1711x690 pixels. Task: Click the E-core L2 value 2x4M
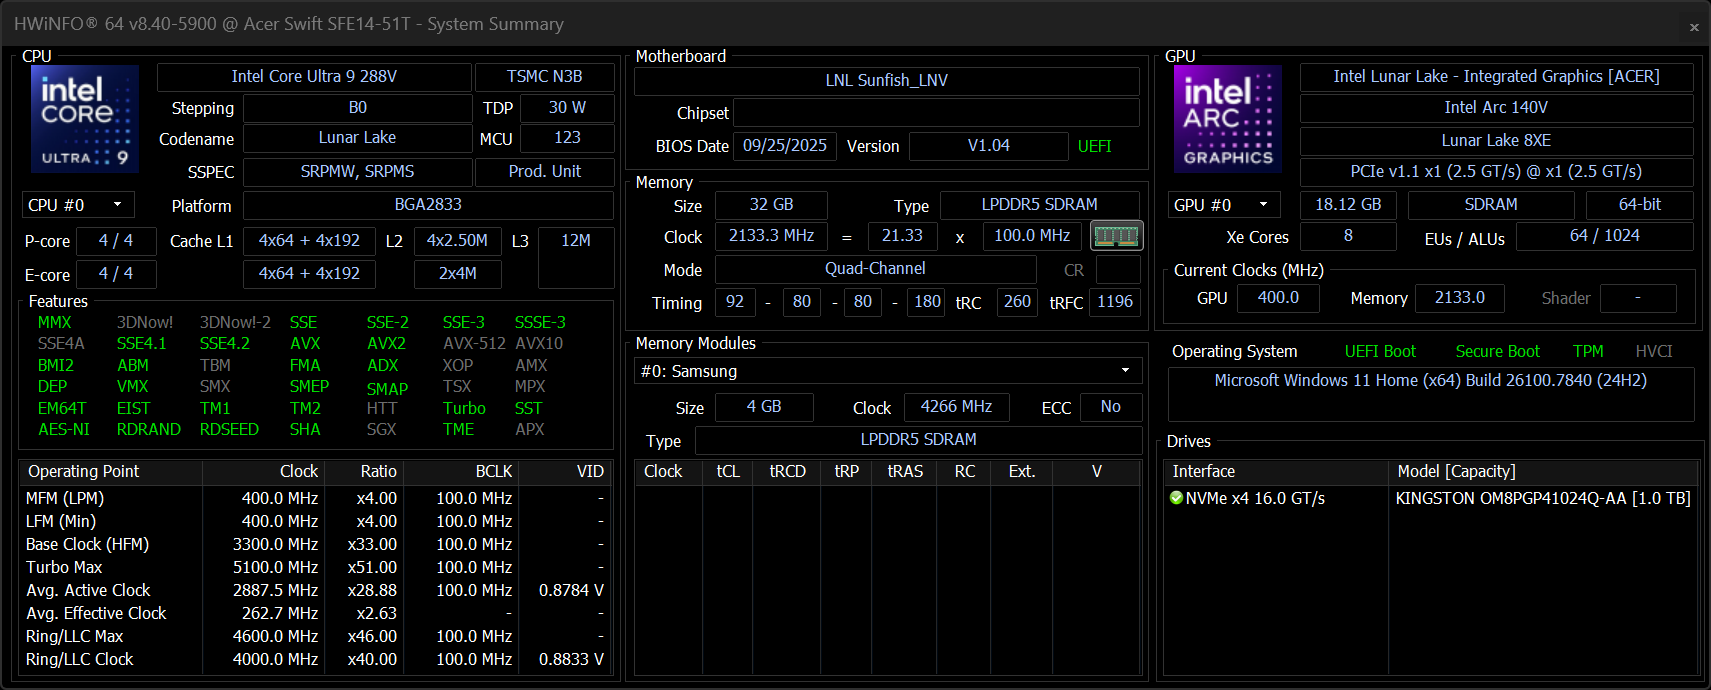(x=457, y=274)
